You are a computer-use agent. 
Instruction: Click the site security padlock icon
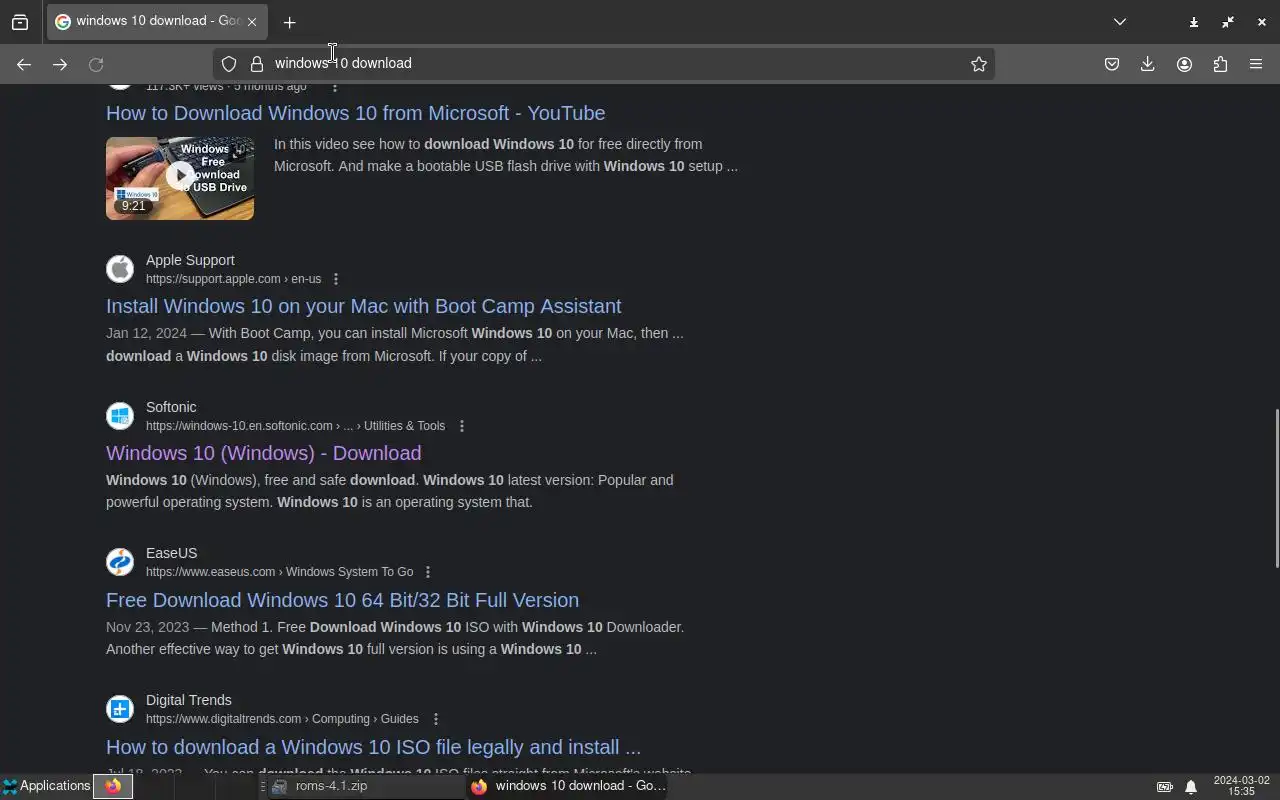[x=257, y=64]
